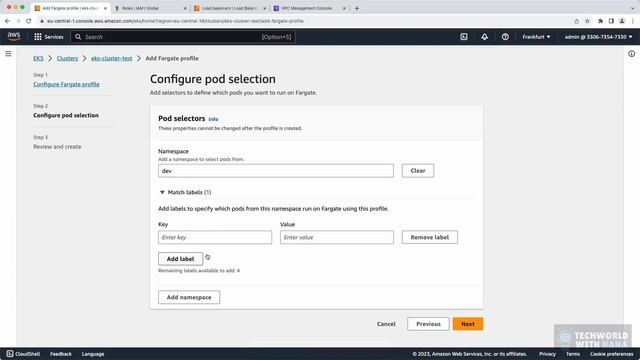
Task: Select the Step 3 Review and create text
Action: 57,147
